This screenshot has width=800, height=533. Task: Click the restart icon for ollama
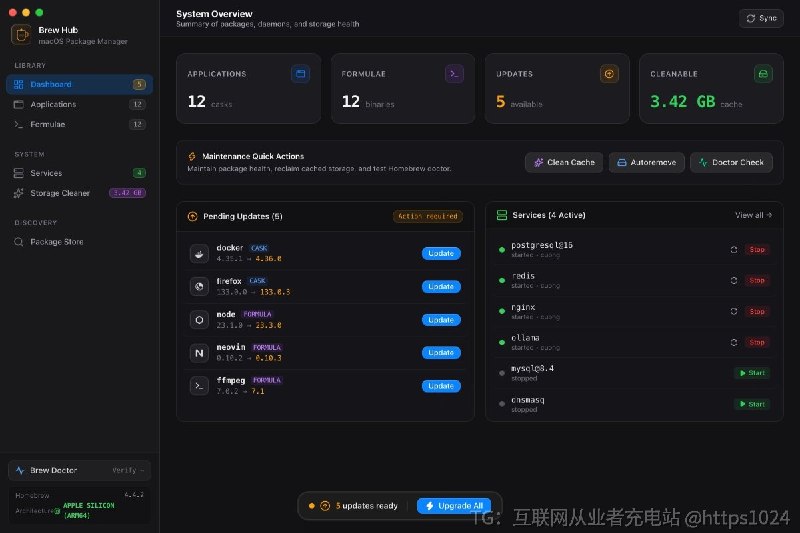coord(734,342)
